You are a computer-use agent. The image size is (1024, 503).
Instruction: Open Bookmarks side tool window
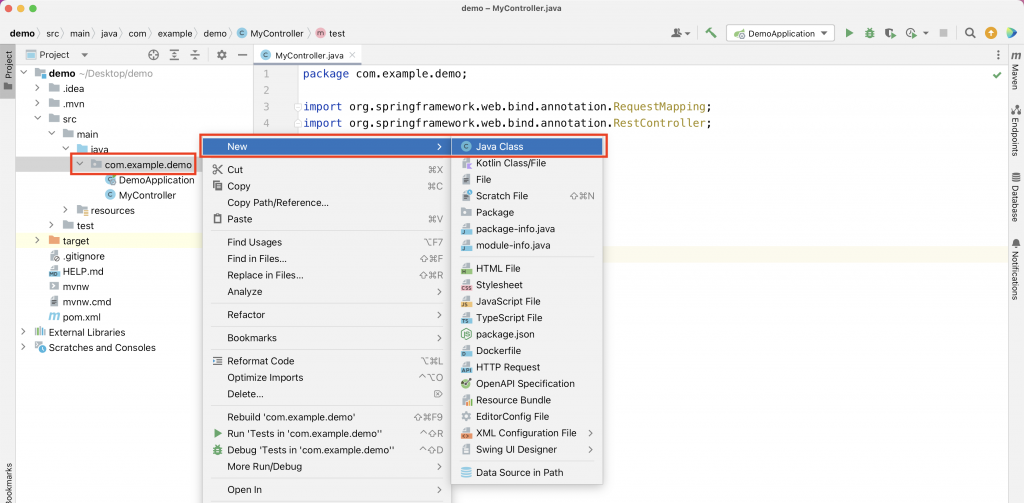tap(8, 483)
